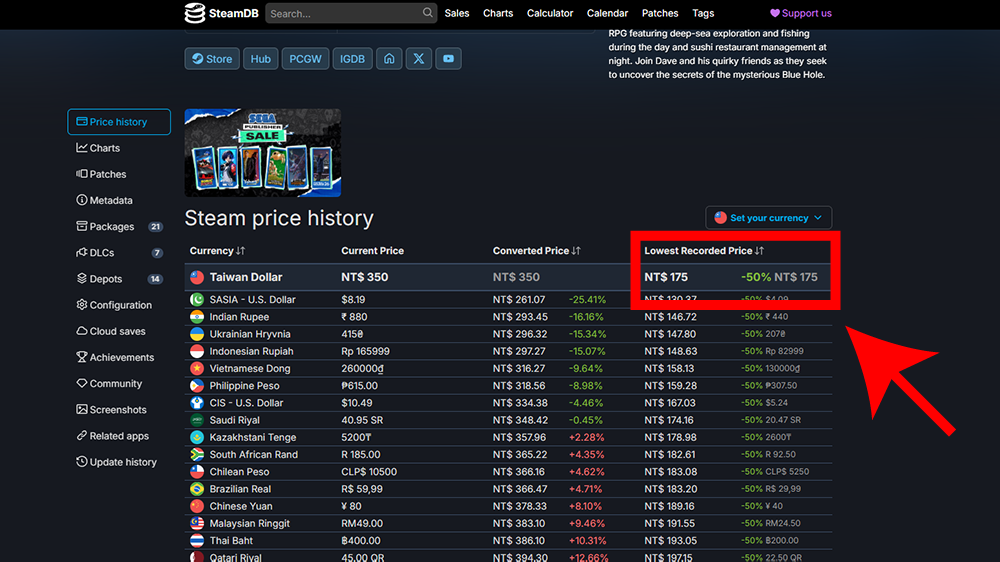This screenshot has width=1000, height=562.
Task: Open the Set your currency dropdown
Action: (x=768, y=218)
